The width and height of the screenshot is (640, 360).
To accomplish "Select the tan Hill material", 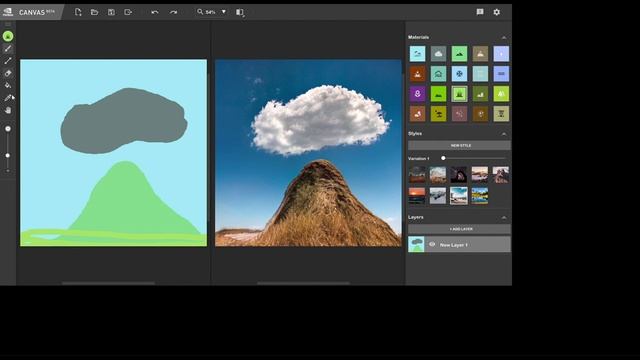I will coord(480,54).
